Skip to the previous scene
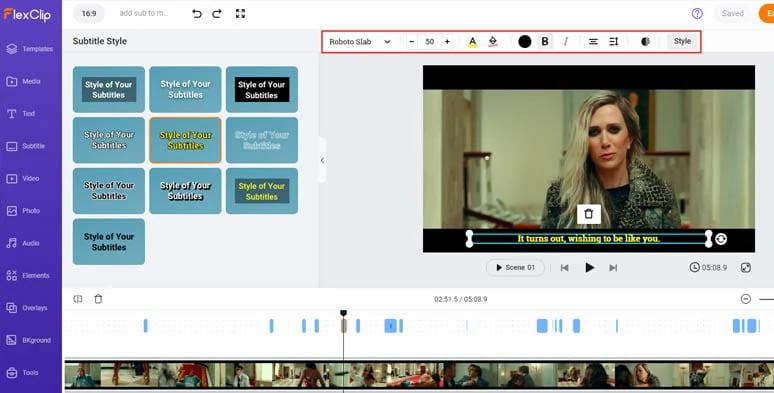Image resolution: width=774 pixels, height=393 pixels. (x=564, y=268)
